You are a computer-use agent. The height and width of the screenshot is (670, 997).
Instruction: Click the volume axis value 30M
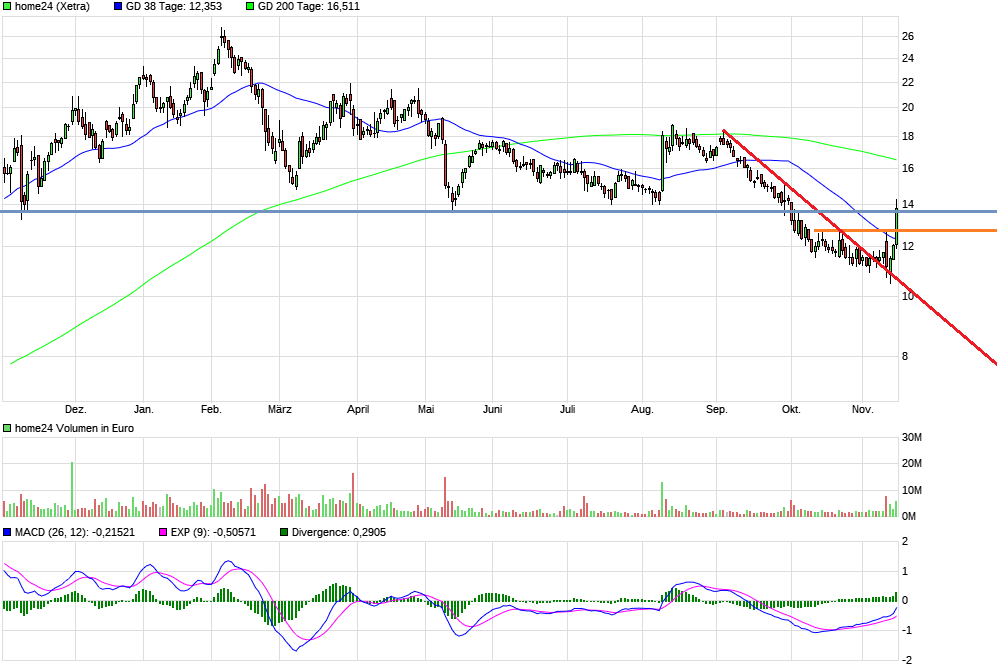click(x=912, y=437)
